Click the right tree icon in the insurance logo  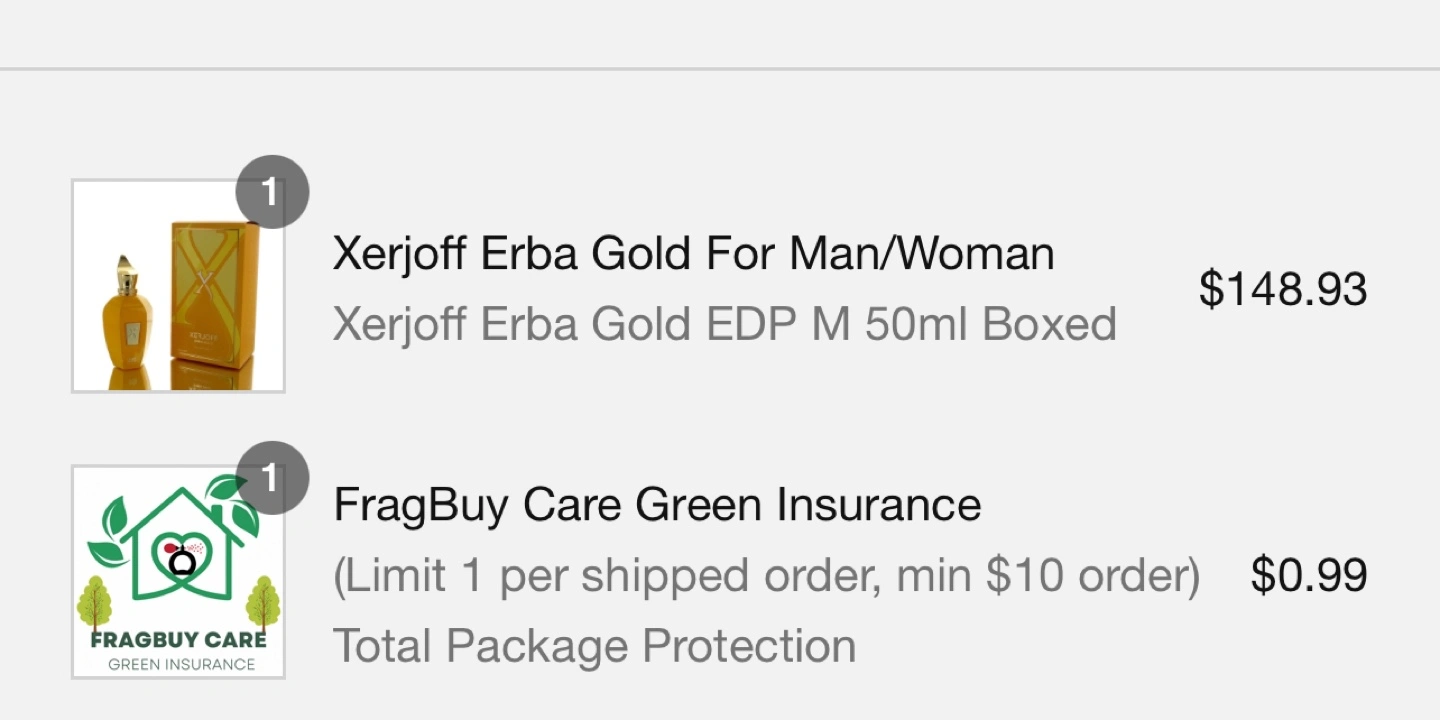click(x=263, y=602)
